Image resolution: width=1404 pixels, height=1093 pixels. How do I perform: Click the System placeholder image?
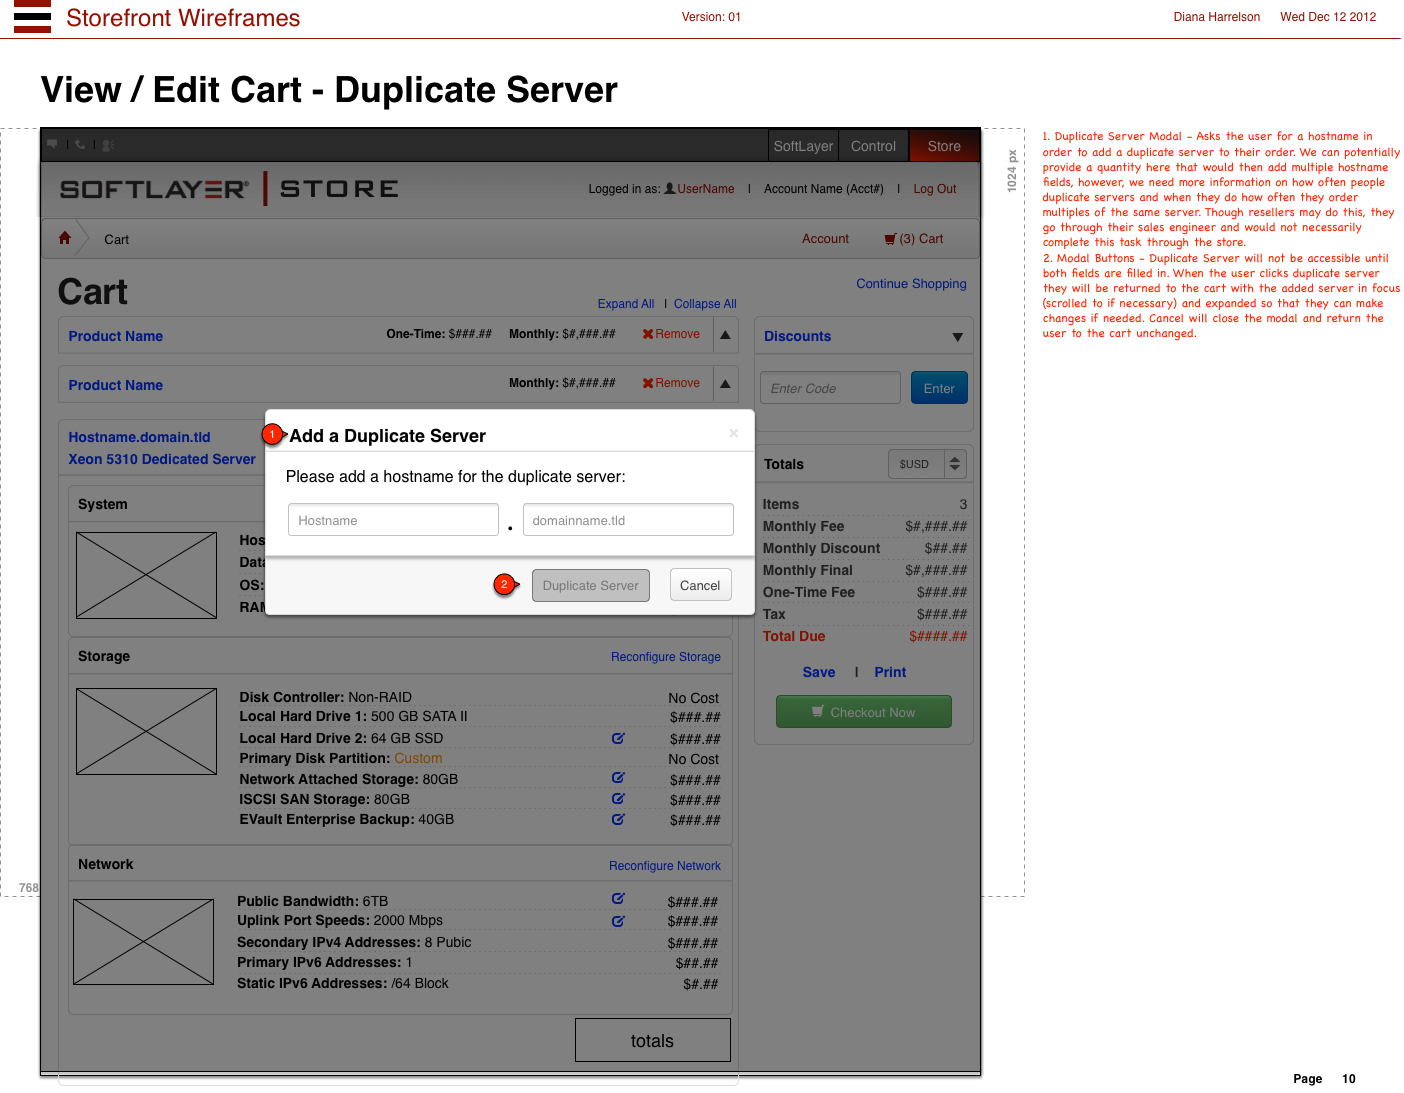click(x=146, y=575)
